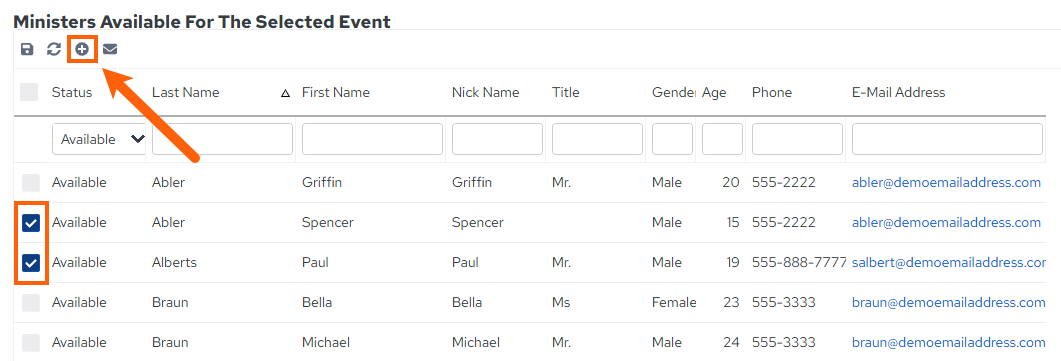1061x361 pixels.
Task: Click the envelope email icon
Action: tap(110, 49)
